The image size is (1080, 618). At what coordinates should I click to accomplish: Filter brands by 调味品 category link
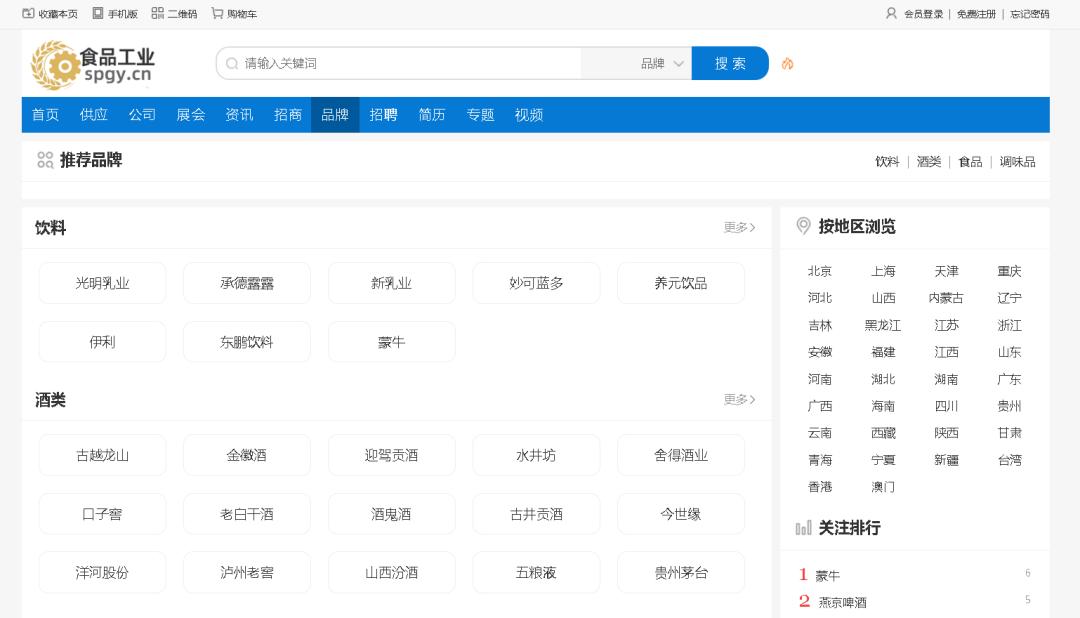1017,162
